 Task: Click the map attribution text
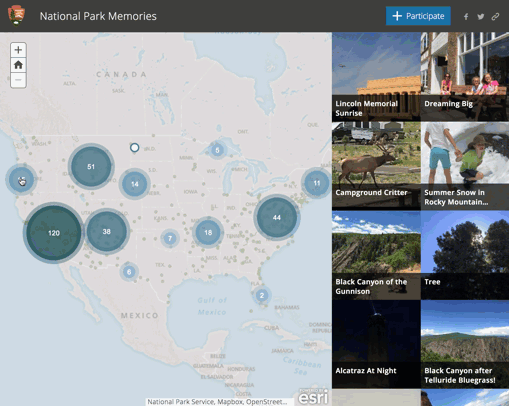click(217, 402)
